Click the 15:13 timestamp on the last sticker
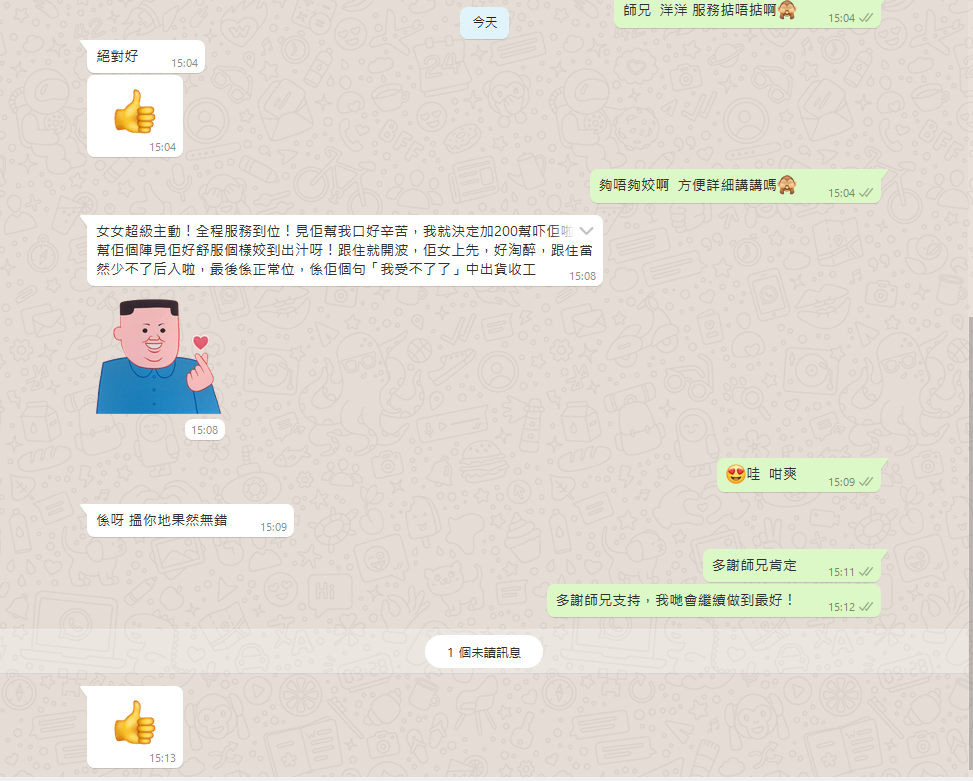 point(163,759)
